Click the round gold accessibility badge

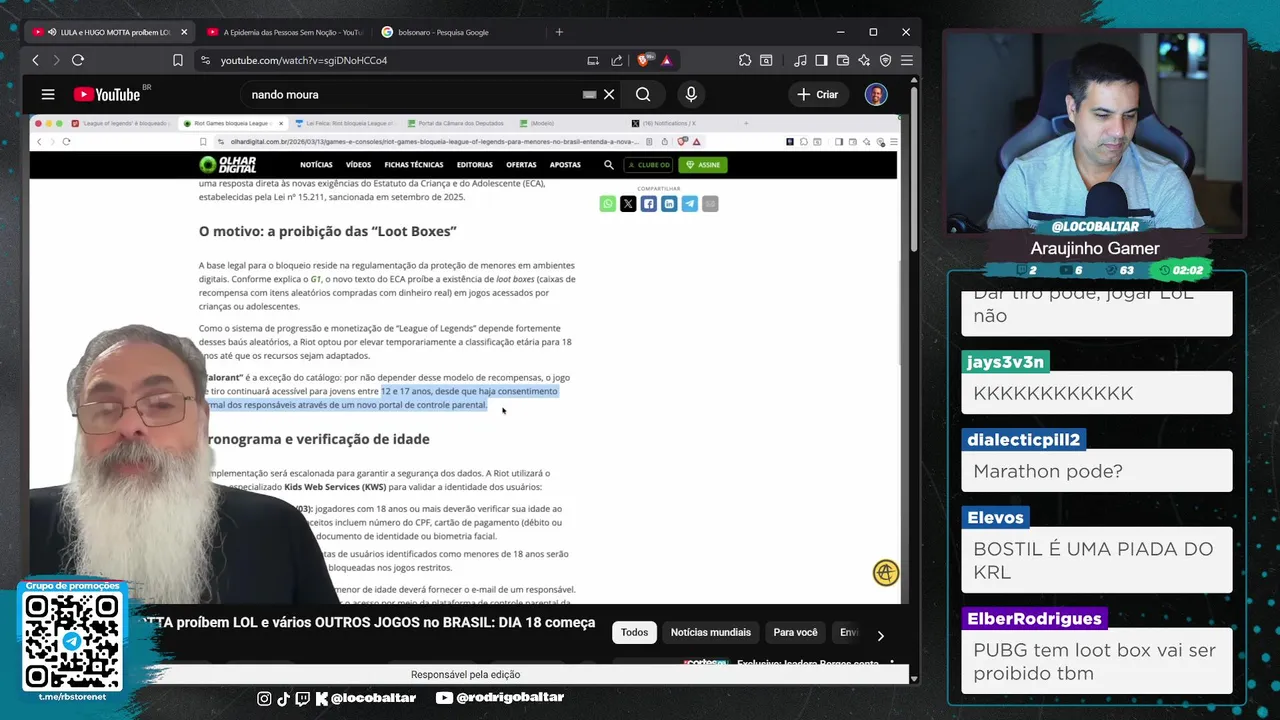pyautogui.click(x=885, y=573)
